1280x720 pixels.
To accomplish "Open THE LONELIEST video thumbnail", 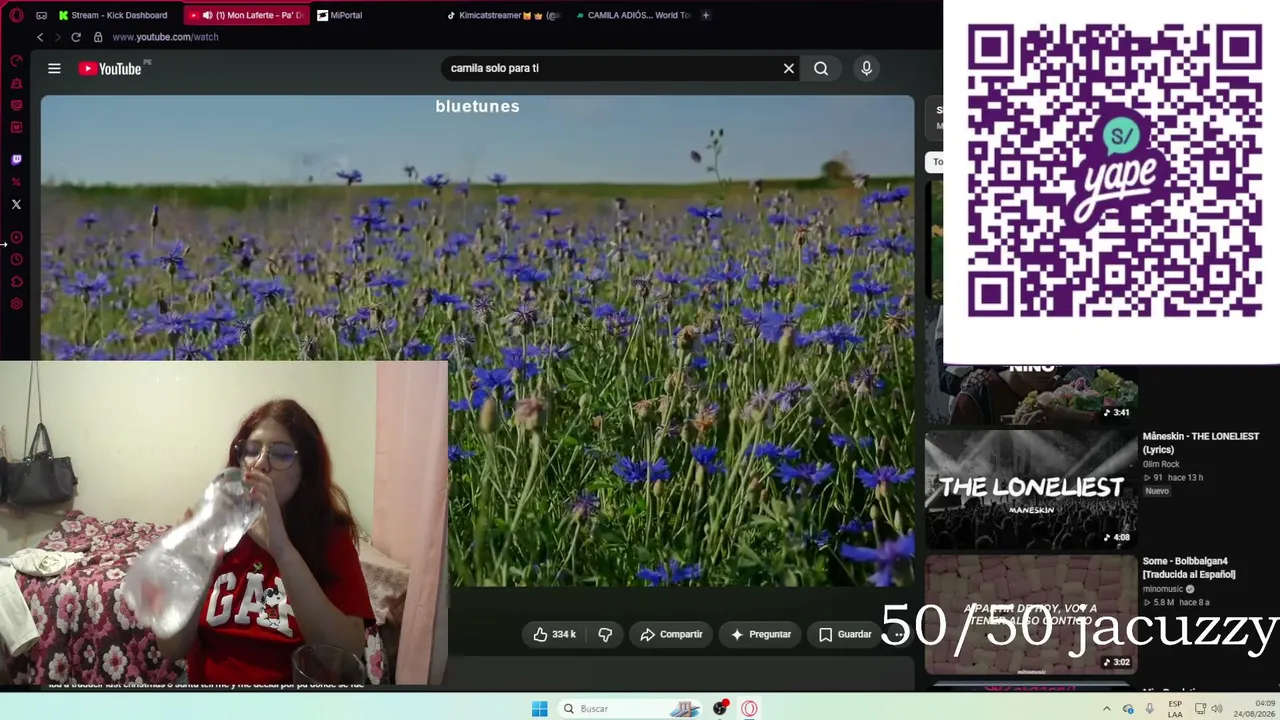I will (x=1031, y=488).
